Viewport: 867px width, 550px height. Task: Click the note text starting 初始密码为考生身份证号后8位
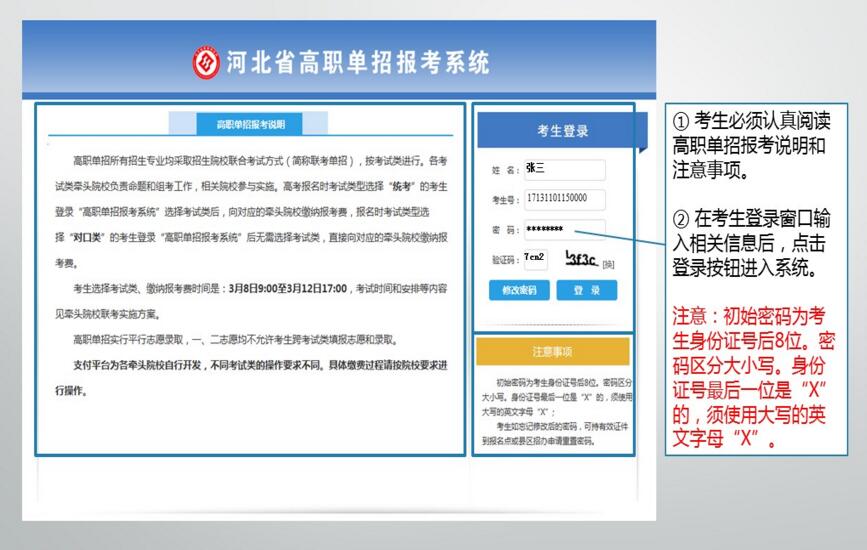pyautogui.click(x=557, y=397)
